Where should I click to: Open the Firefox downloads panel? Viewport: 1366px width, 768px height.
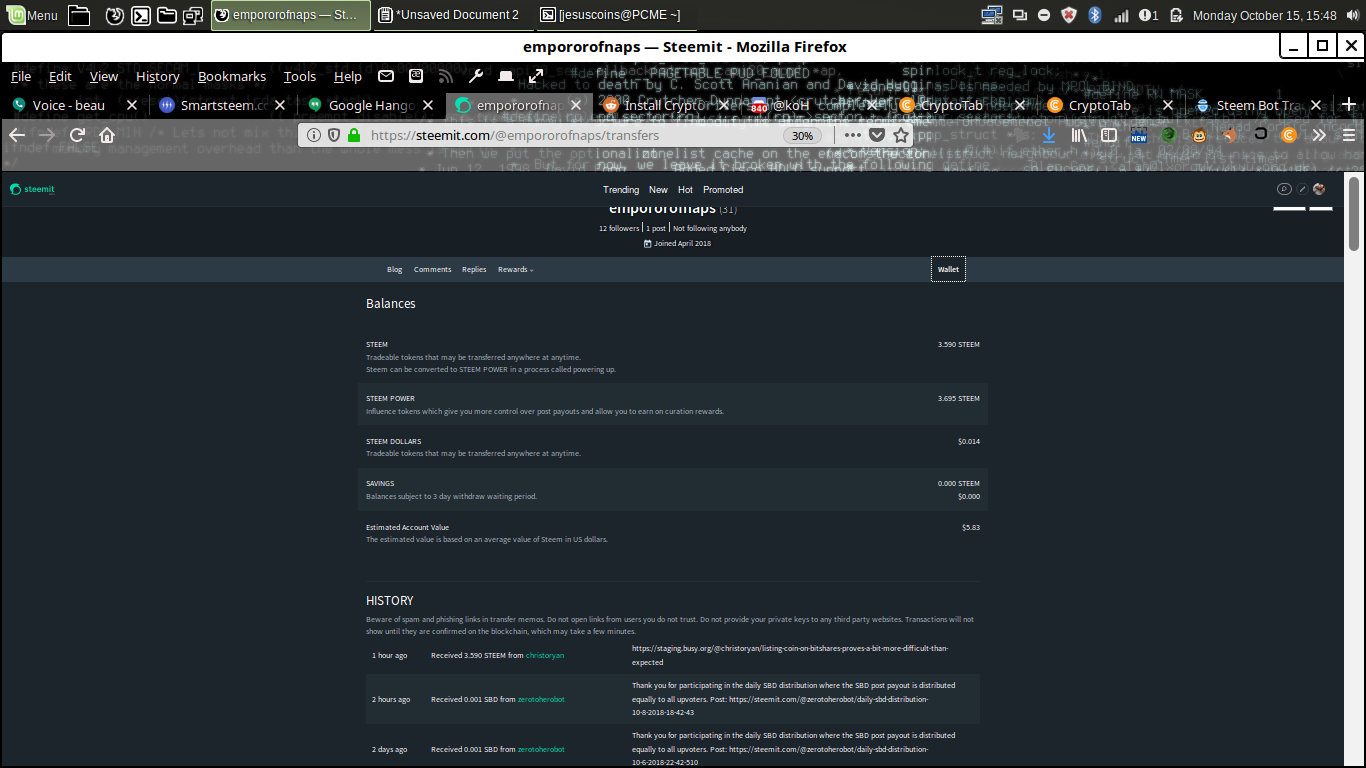(1049, 135)
